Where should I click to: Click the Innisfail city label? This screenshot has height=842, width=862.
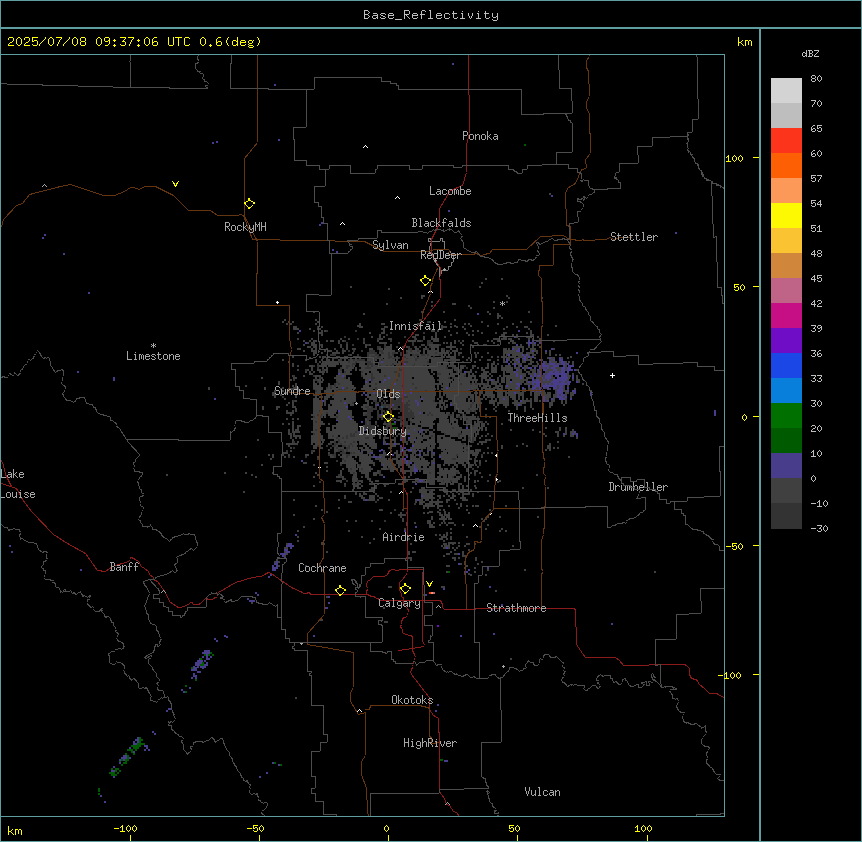coord(416,326)
